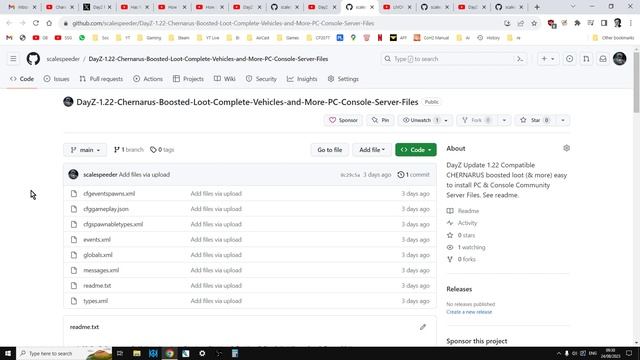Open cfggameplay.json file
Viewport: 640px width, 360px height.
click(x=106, y=209)
